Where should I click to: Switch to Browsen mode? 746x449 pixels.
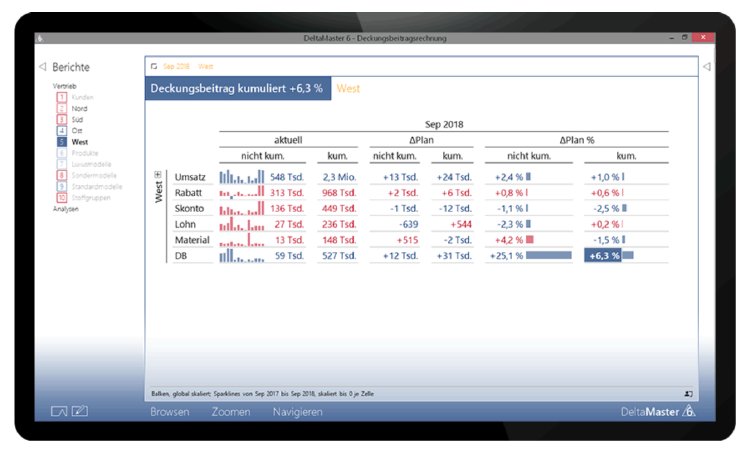170,412
